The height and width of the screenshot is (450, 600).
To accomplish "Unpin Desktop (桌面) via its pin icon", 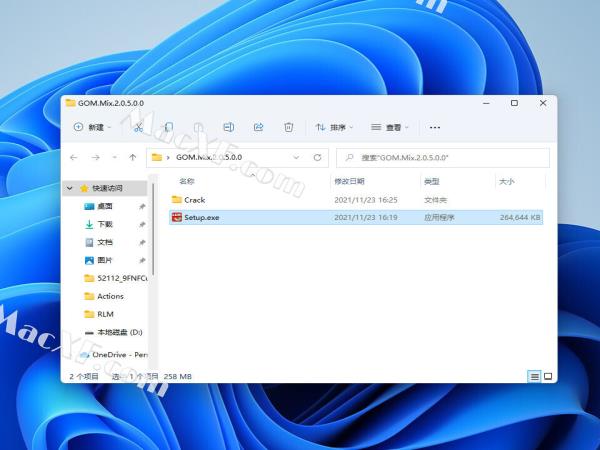I will click(142, 206).
